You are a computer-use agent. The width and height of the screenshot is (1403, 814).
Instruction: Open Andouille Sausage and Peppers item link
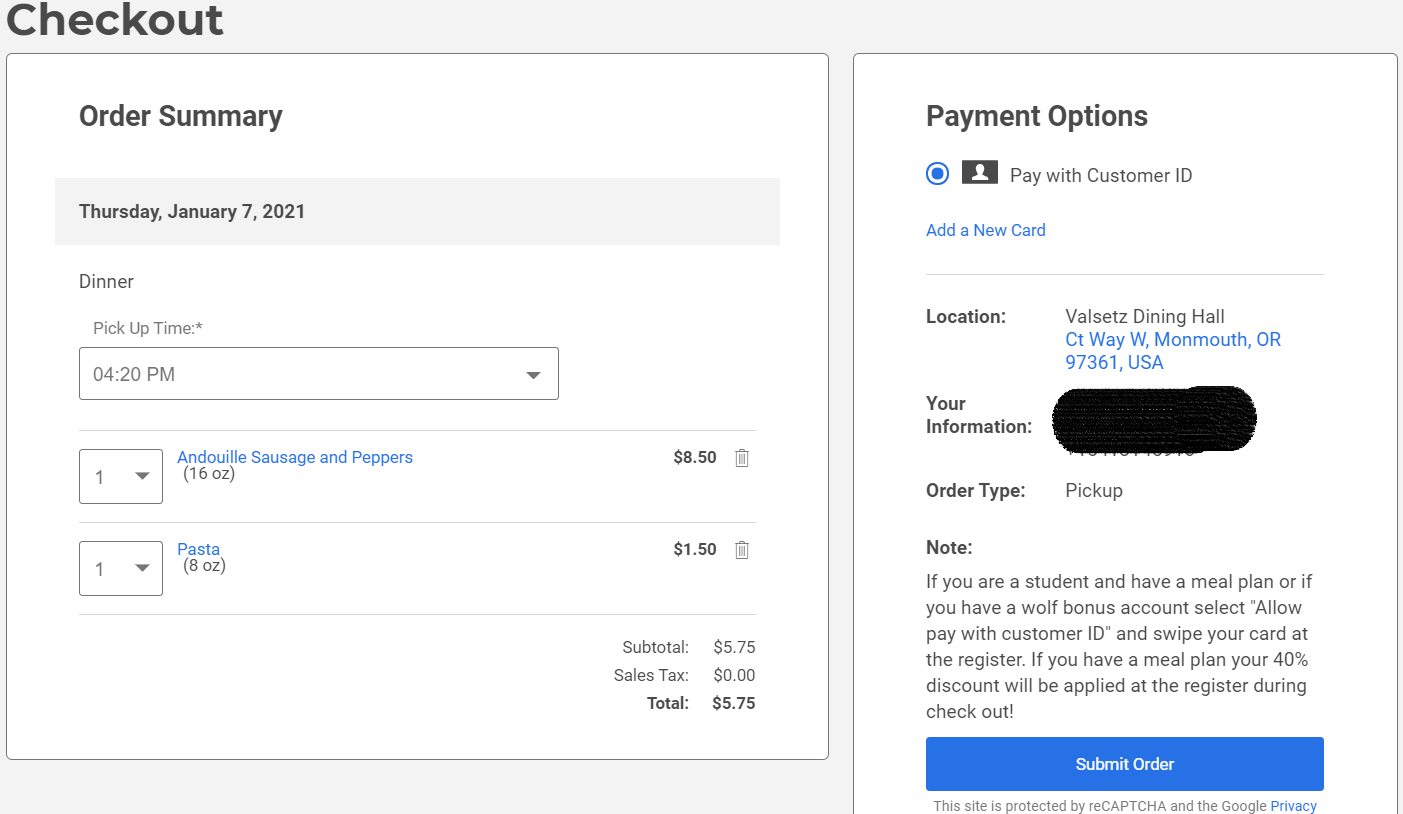coord(295,457)
